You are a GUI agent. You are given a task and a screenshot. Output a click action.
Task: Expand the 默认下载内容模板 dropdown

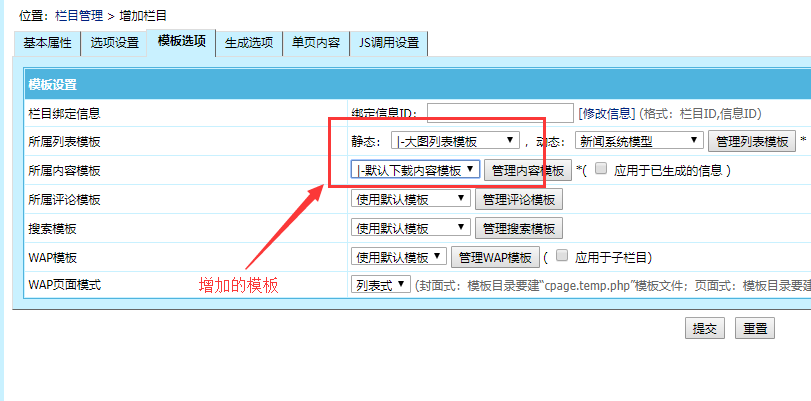tap(416, 170)
